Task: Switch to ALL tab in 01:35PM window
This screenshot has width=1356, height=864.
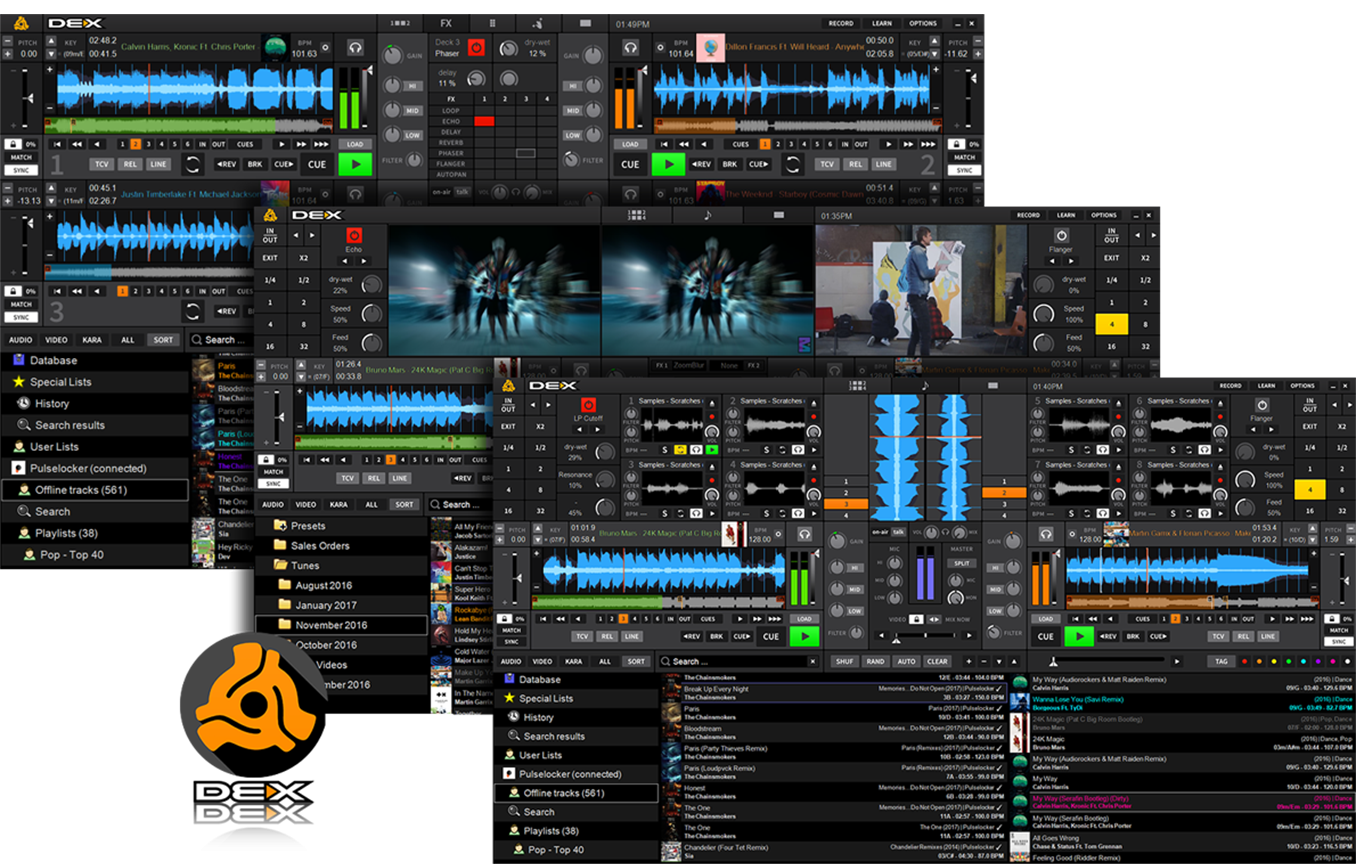Action: [371, 504]
